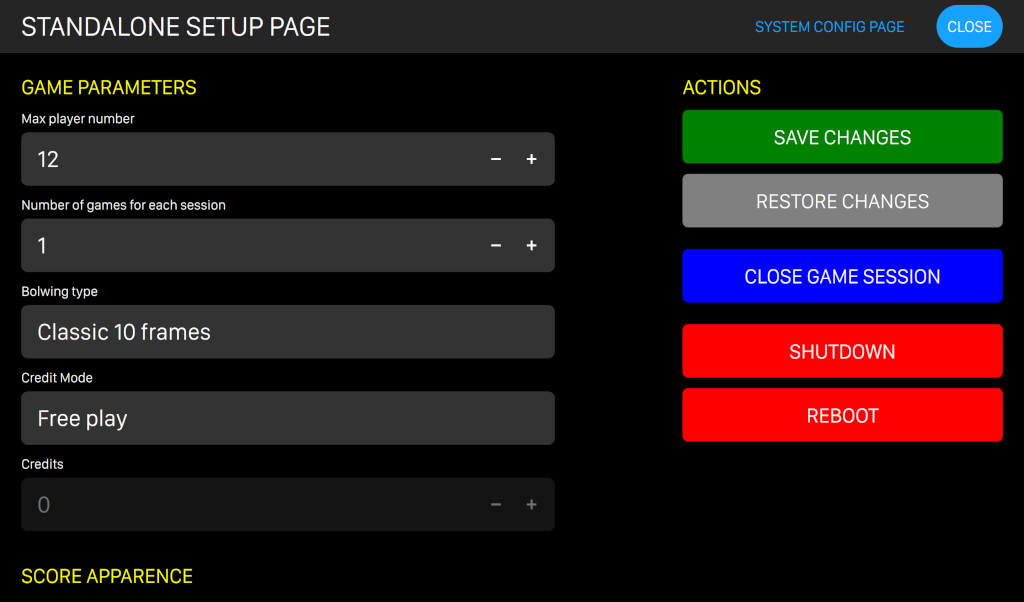The height and width of the screenshot is (602, 1024).
Task: Click Close Game Session button
Action: coord(842,277)
